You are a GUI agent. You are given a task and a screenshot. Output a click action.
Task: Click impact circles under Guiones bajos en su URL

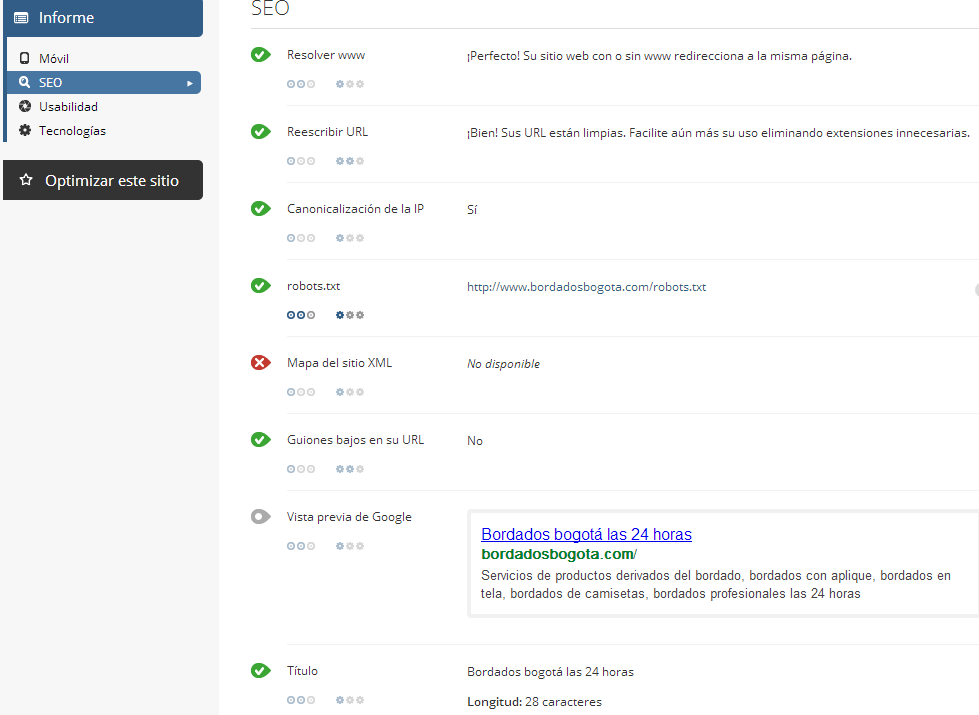(301, 469)
